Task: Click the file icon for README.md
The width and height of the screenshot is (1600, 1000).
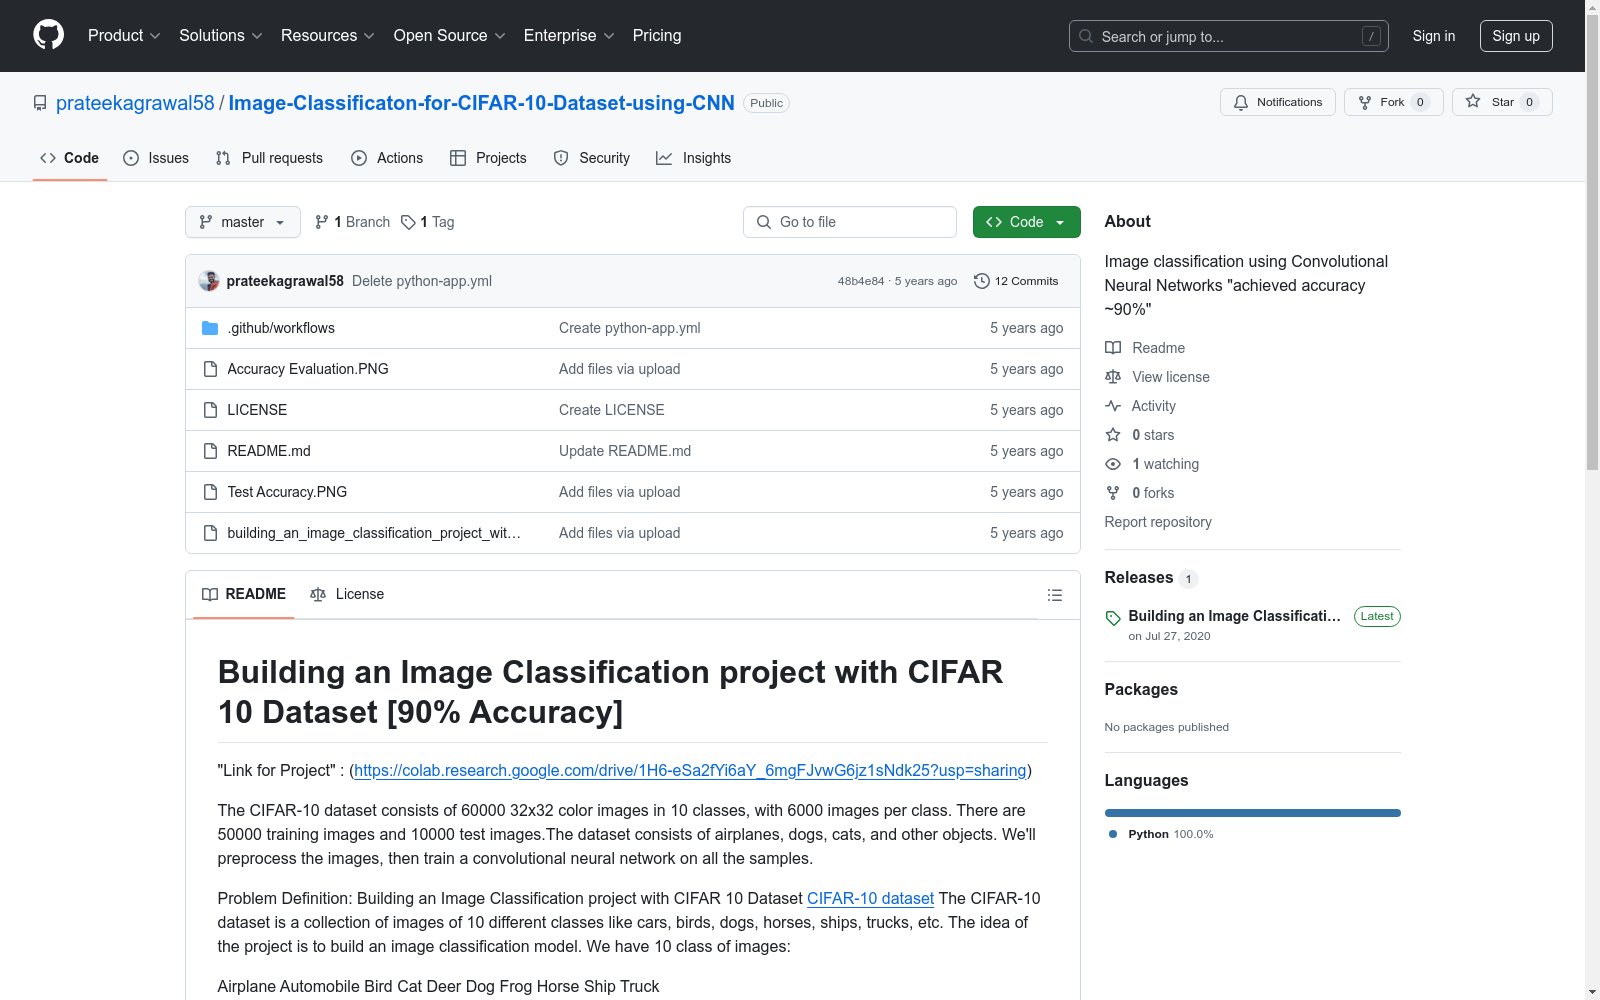Action: pos(210,451)
